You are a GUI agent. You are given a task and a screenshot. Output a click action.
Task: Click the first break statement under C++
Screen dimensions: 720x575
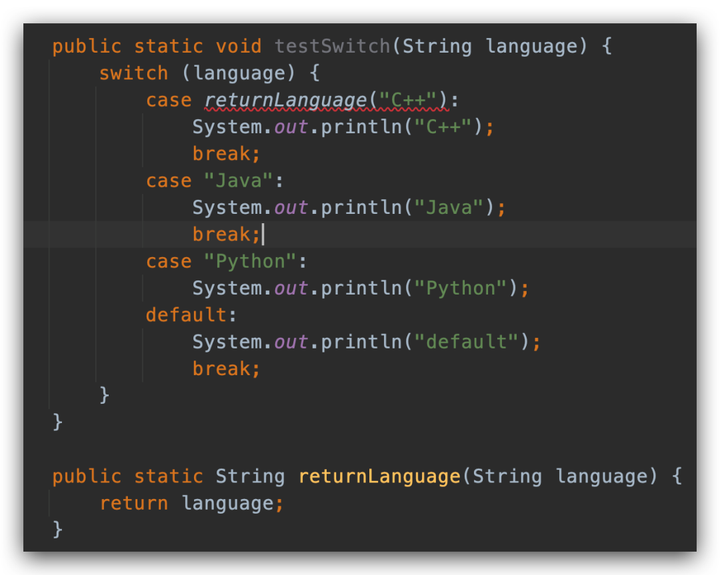(226, 154)
